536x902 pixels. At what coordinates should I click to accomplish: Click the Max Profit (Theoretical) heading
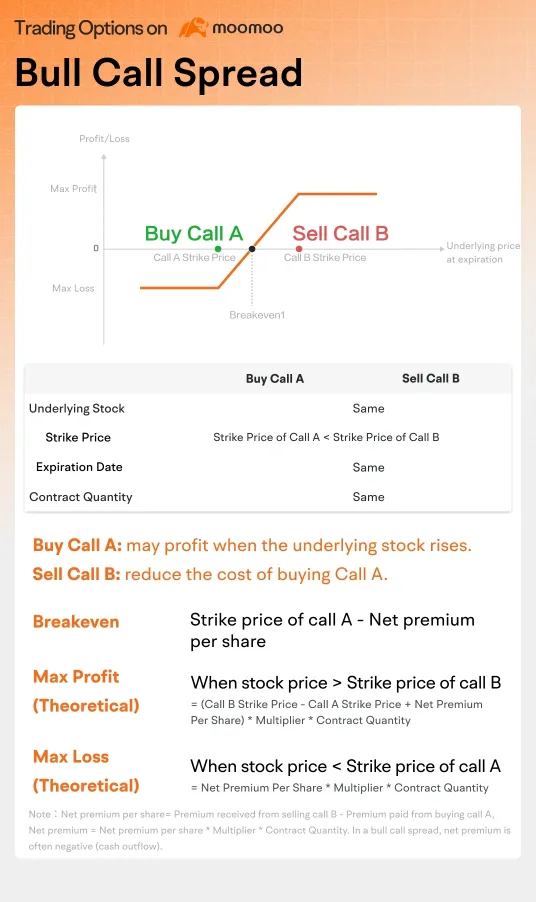[86, 691]
